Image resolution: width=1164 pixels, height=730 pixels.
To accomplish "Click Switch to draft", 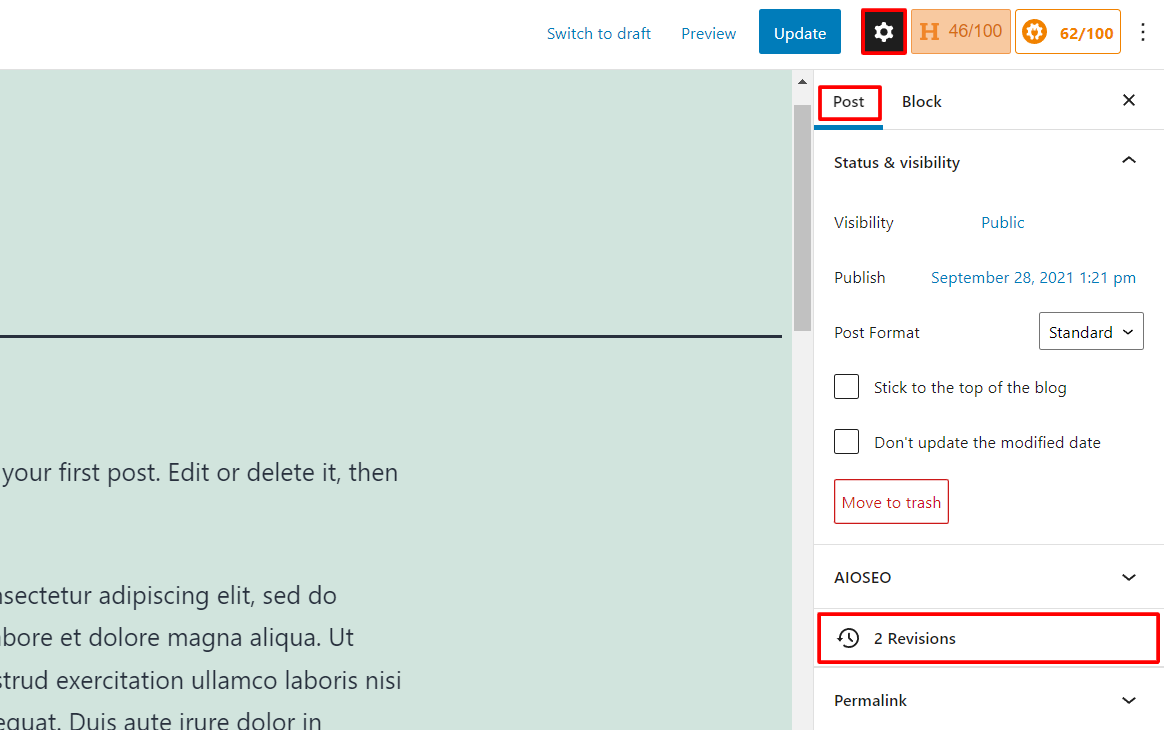I will point(598,32).
